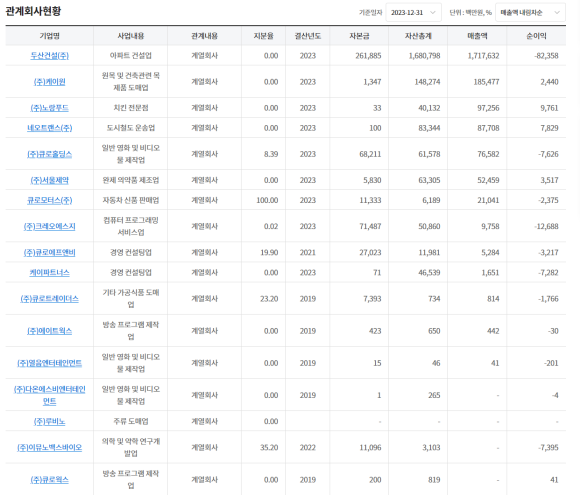Click the 관계회사현황 page title
580x495 pixels.
(x=33, y=11)
